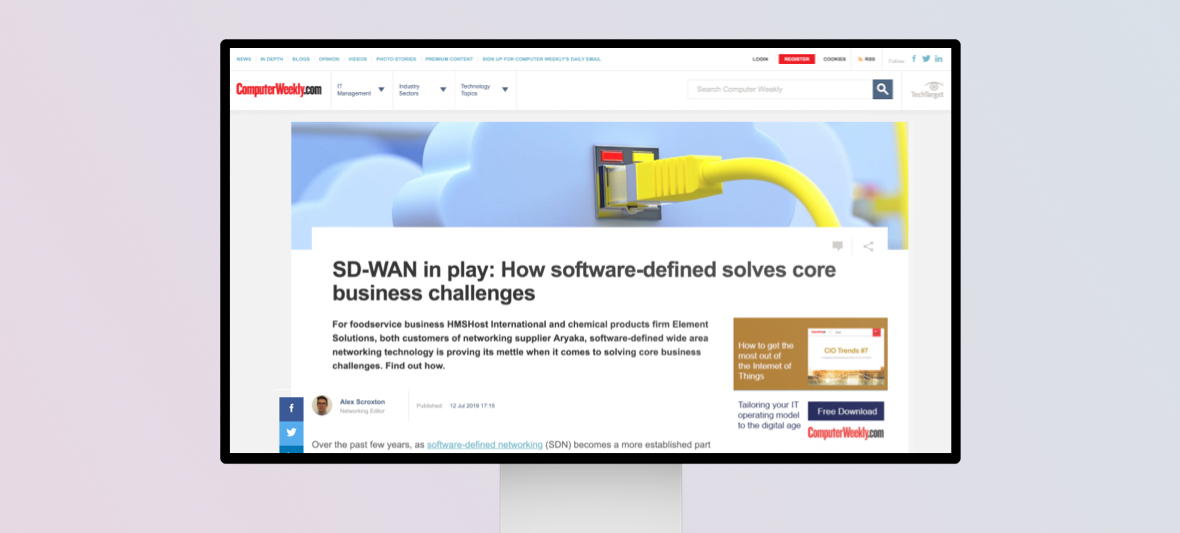Share article via Facebook side button
Image resolution: width=1180 pixels, height=533 pixels.
click(291, 410)
